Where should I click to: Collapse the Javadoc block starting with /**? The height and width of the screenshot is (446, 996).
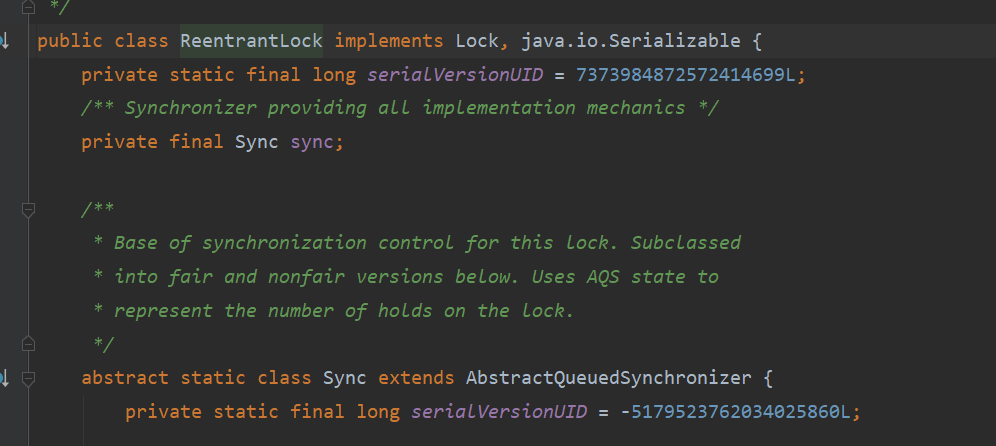28,209
